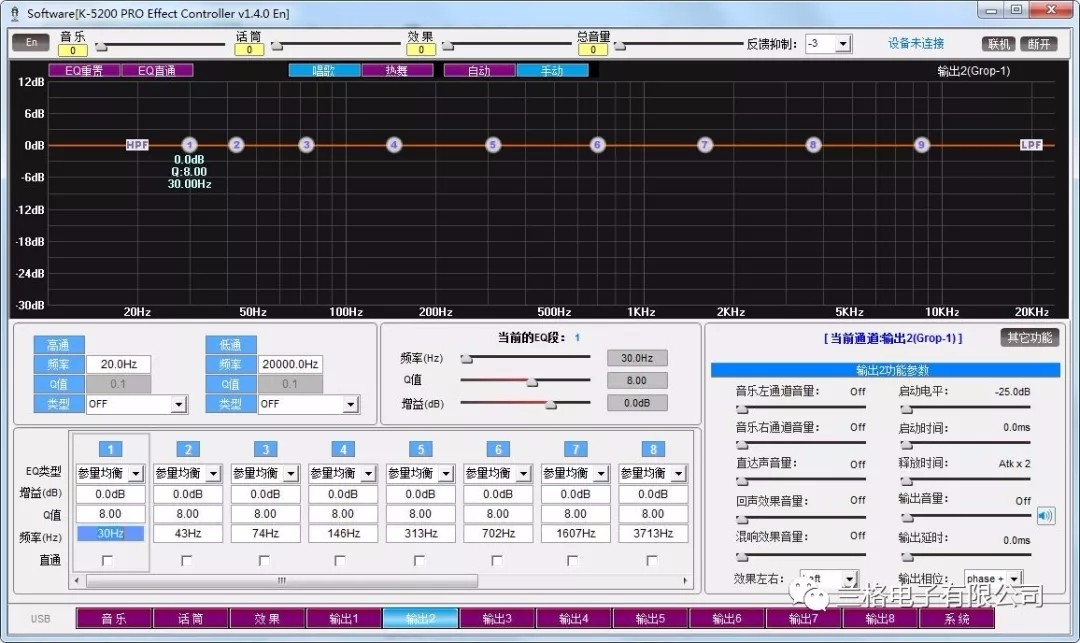Select EQ band number 3 button
This screenshot has height=643, width=1080.
click(265, 449)
